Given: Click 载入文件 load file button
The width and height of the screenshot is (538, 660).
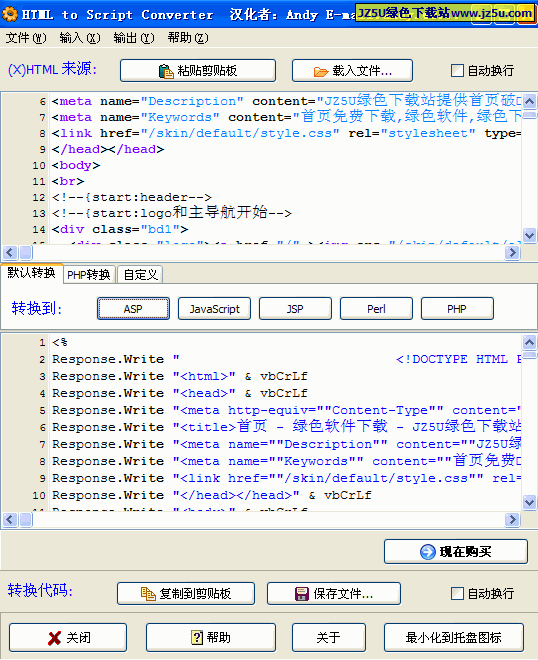Looking at the screenshot, I should click(x=352, y=70).
